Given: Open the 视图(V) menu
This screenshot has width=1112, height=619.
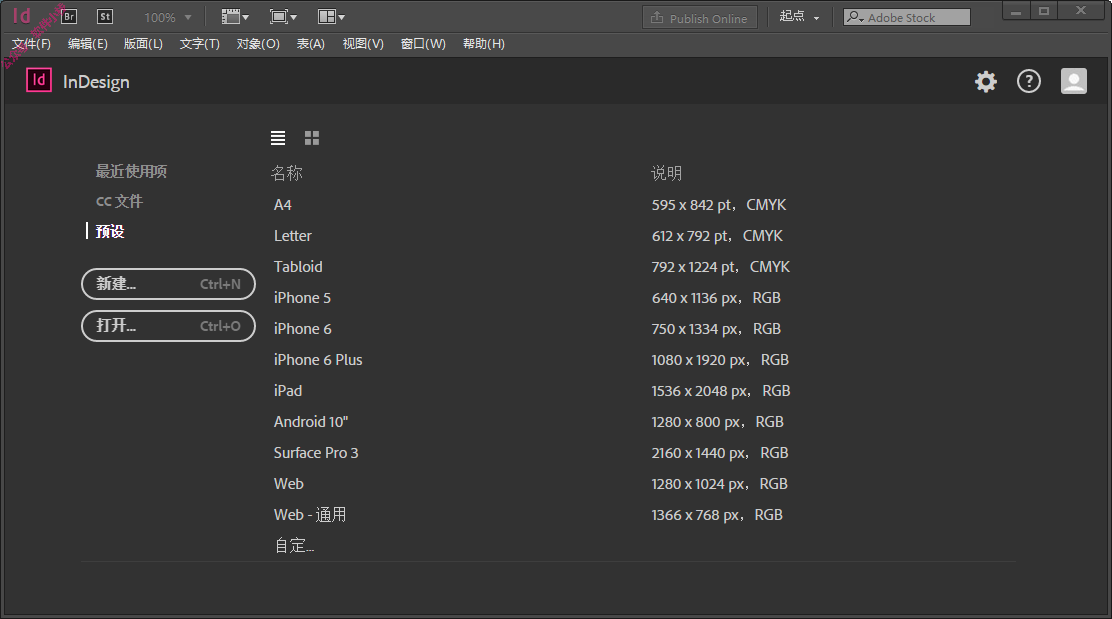Looking at the screenshot, I should click(x=363, y=44).
